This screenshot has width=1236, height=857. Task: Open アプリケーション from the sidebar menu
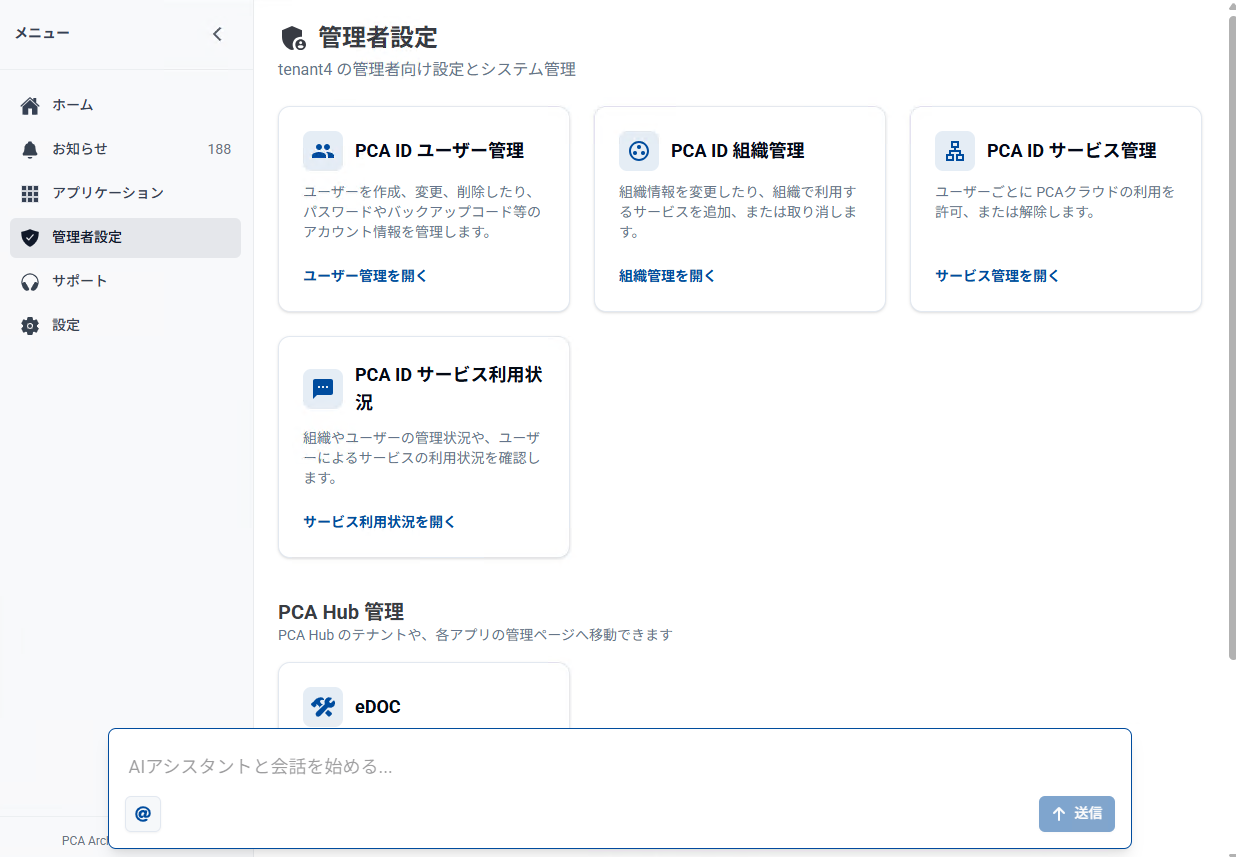click(107, 193)
